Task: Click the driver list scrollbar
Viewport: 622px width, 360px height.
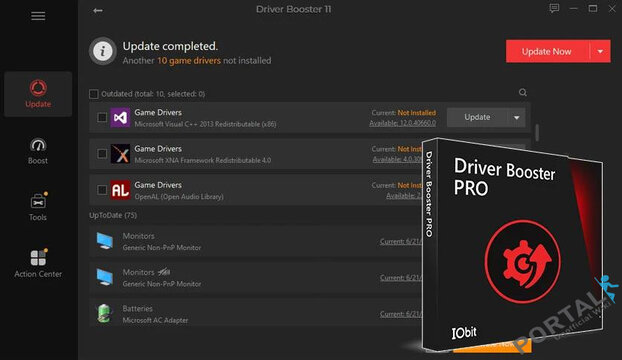Action: pos(537,133)
